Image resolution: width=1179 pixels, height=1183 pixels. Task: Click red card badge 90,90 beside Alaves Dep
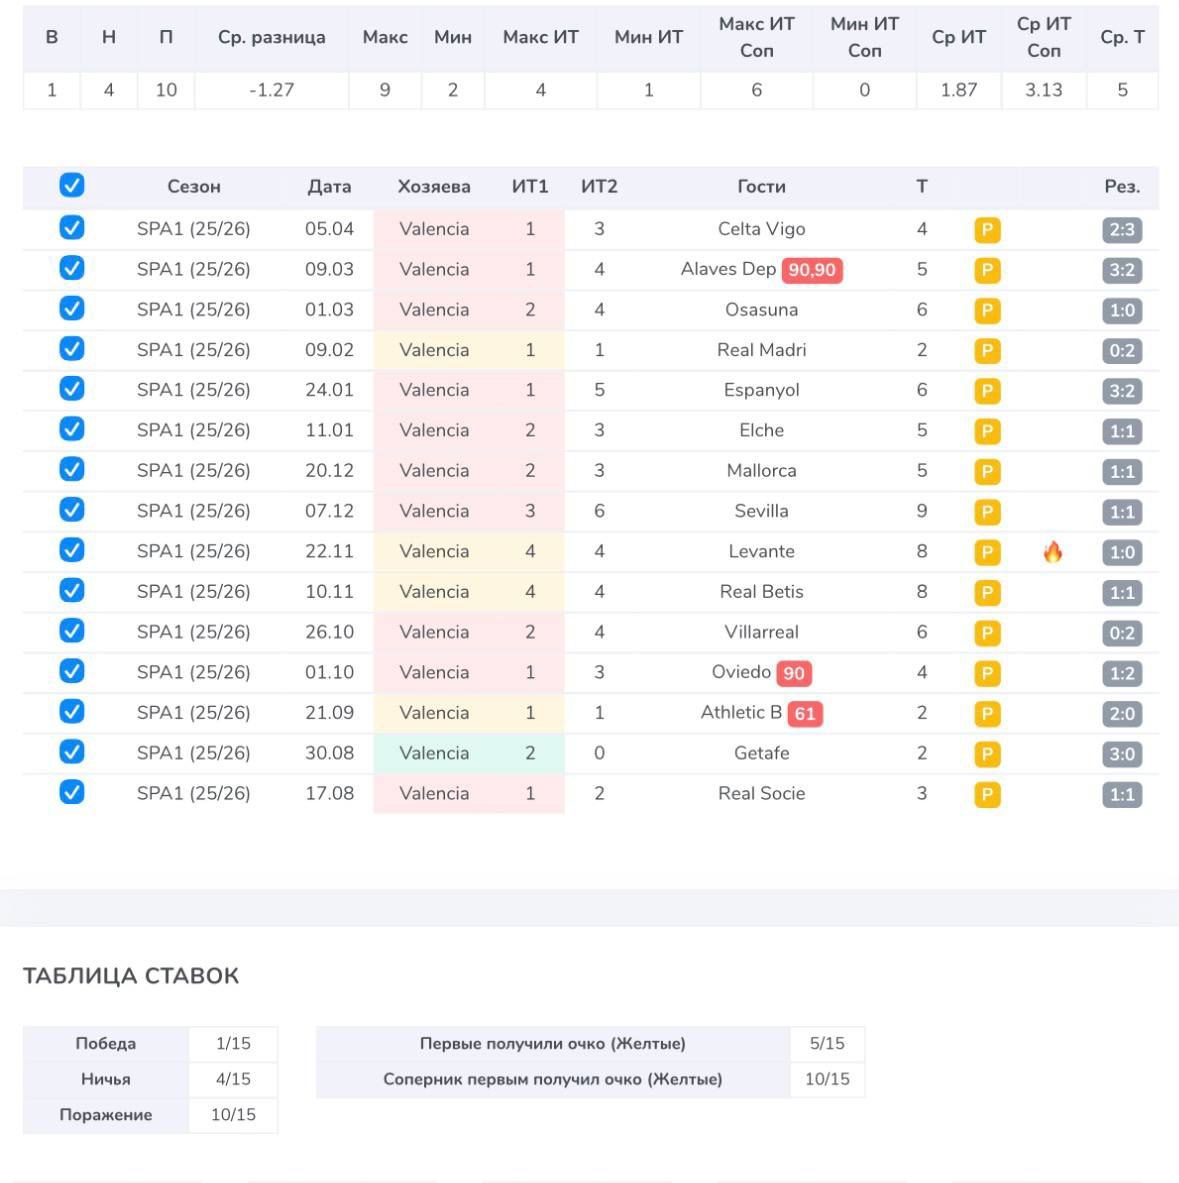(812, 270)
